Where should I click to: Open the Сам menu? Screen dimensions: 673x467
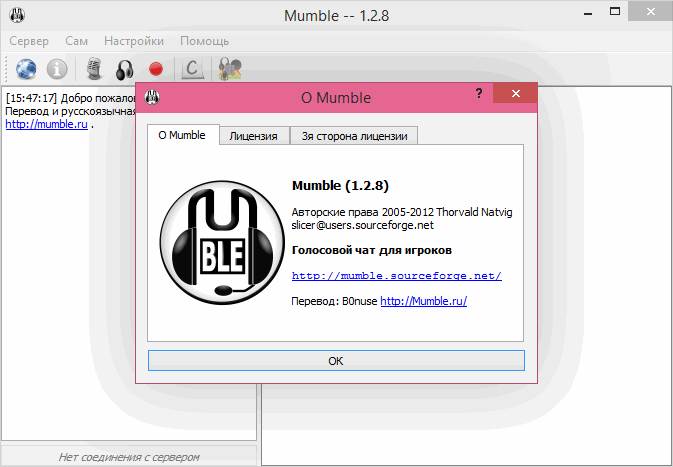coord(76,41)
